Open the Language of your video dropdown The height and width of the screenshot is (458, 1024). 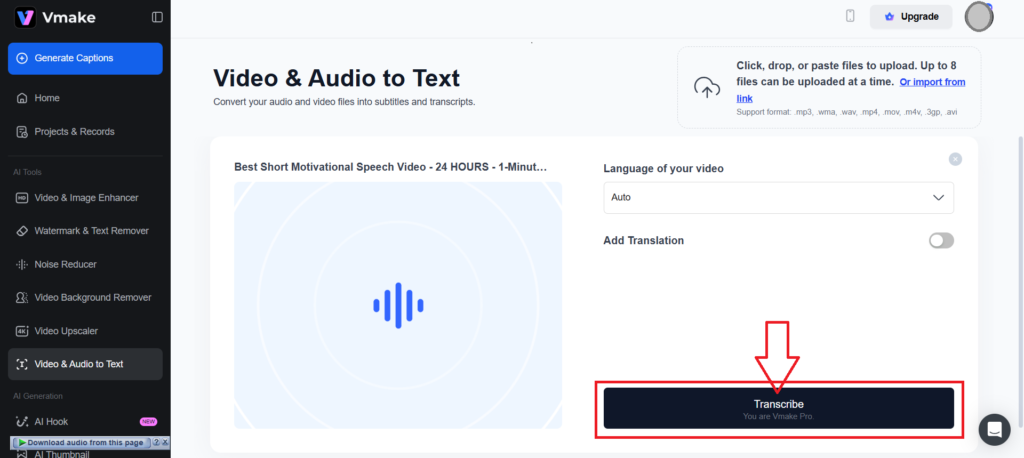778,198
